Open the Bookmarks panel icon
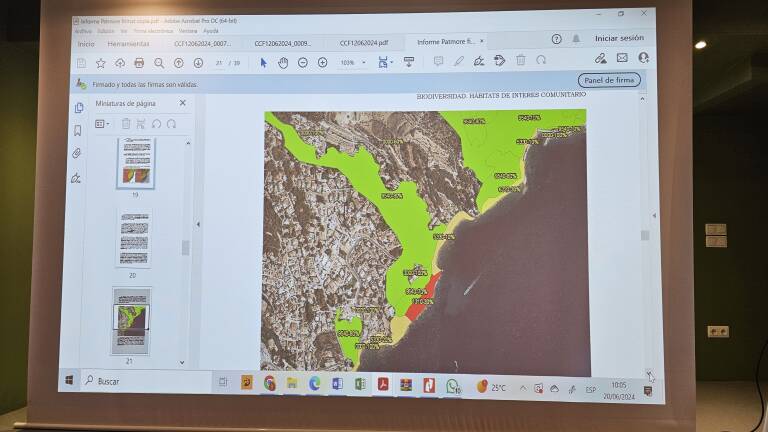 (x=77, y=130)
